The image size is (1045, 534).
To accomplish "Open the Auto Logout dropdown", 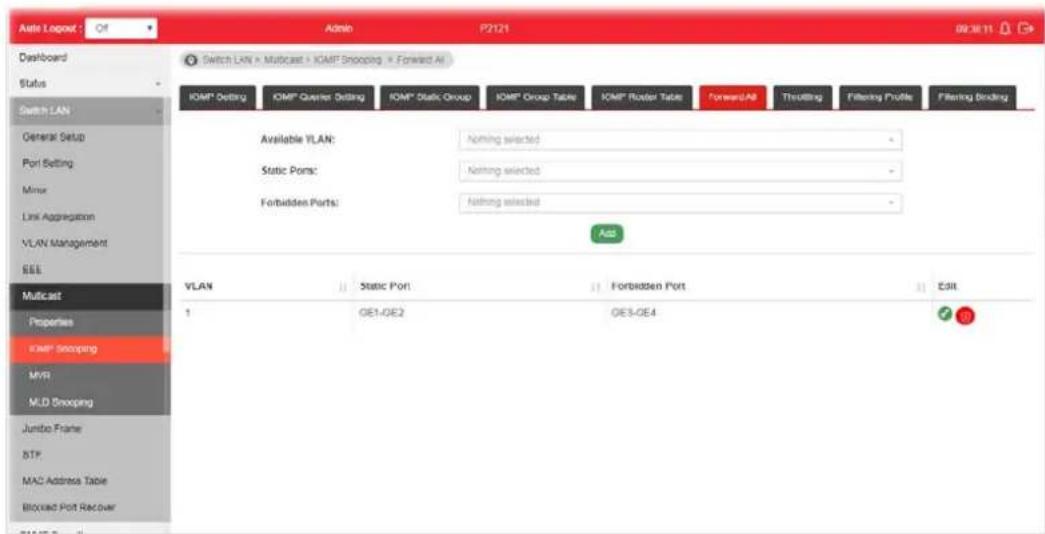I will 121,29.
